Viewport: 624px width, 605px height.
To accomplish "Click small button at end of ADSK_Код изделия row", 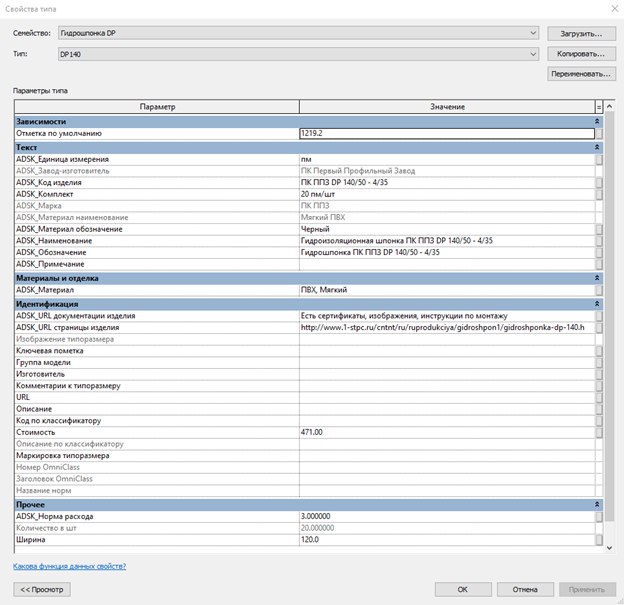I will pos(599,184).
